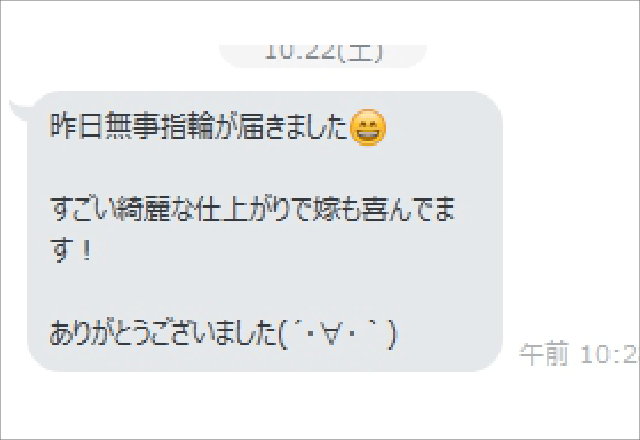The image size is (640, 440).
Task: Select the first line 昨日無事指輪が届きました
Action: coord(198,127)
